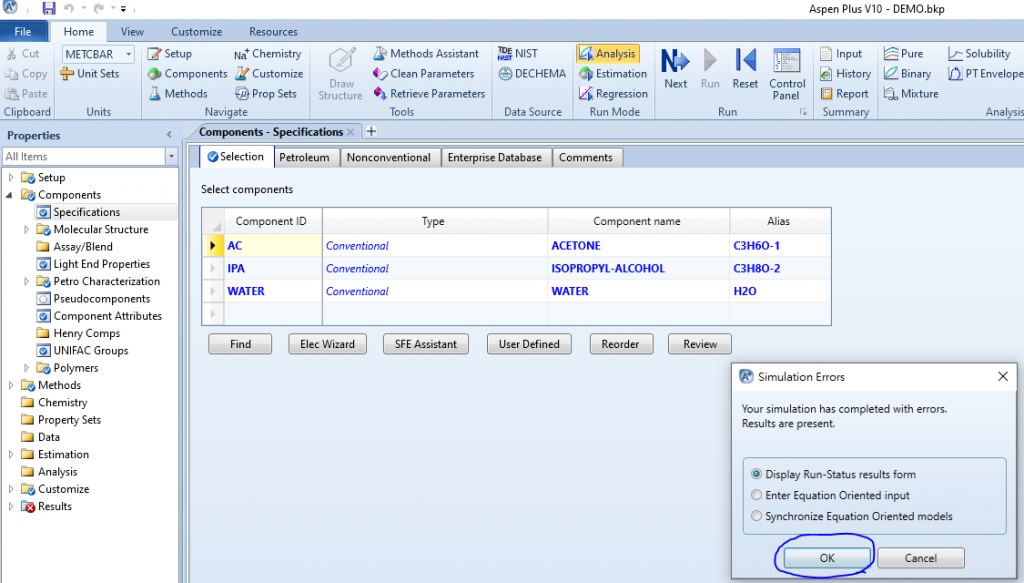1024x583 pixels.
Task: Switch to the Resources ribbon tab
Action: click(273, 31)
